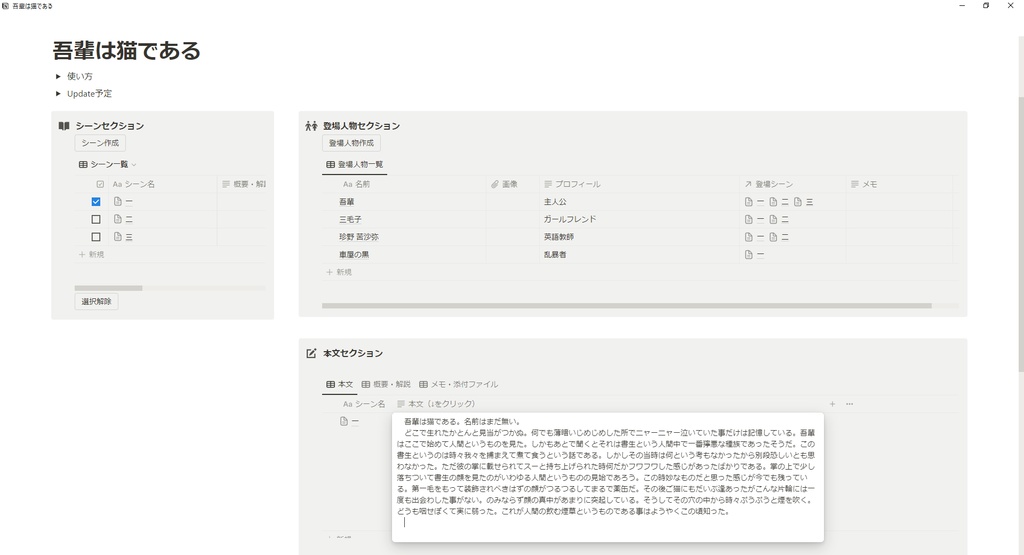Open 吾輩's linked scene 三

tap(804, 202)
